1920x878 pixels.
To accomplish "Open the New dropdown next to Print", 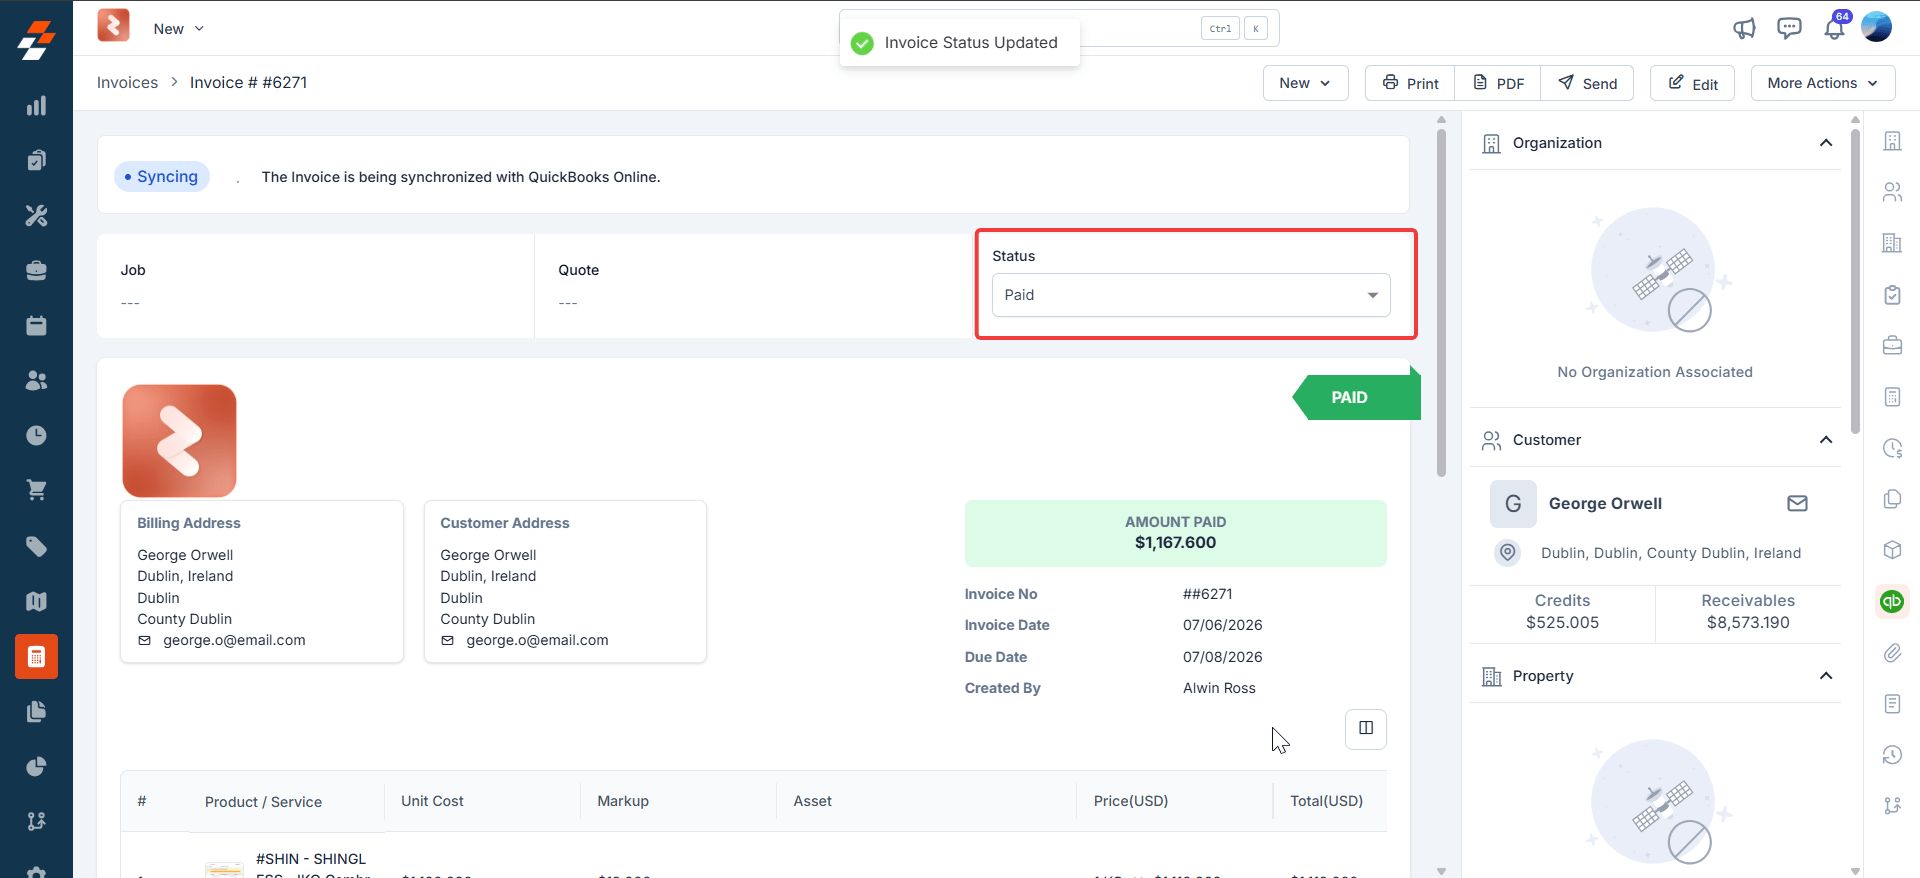I will (1305, 83).
